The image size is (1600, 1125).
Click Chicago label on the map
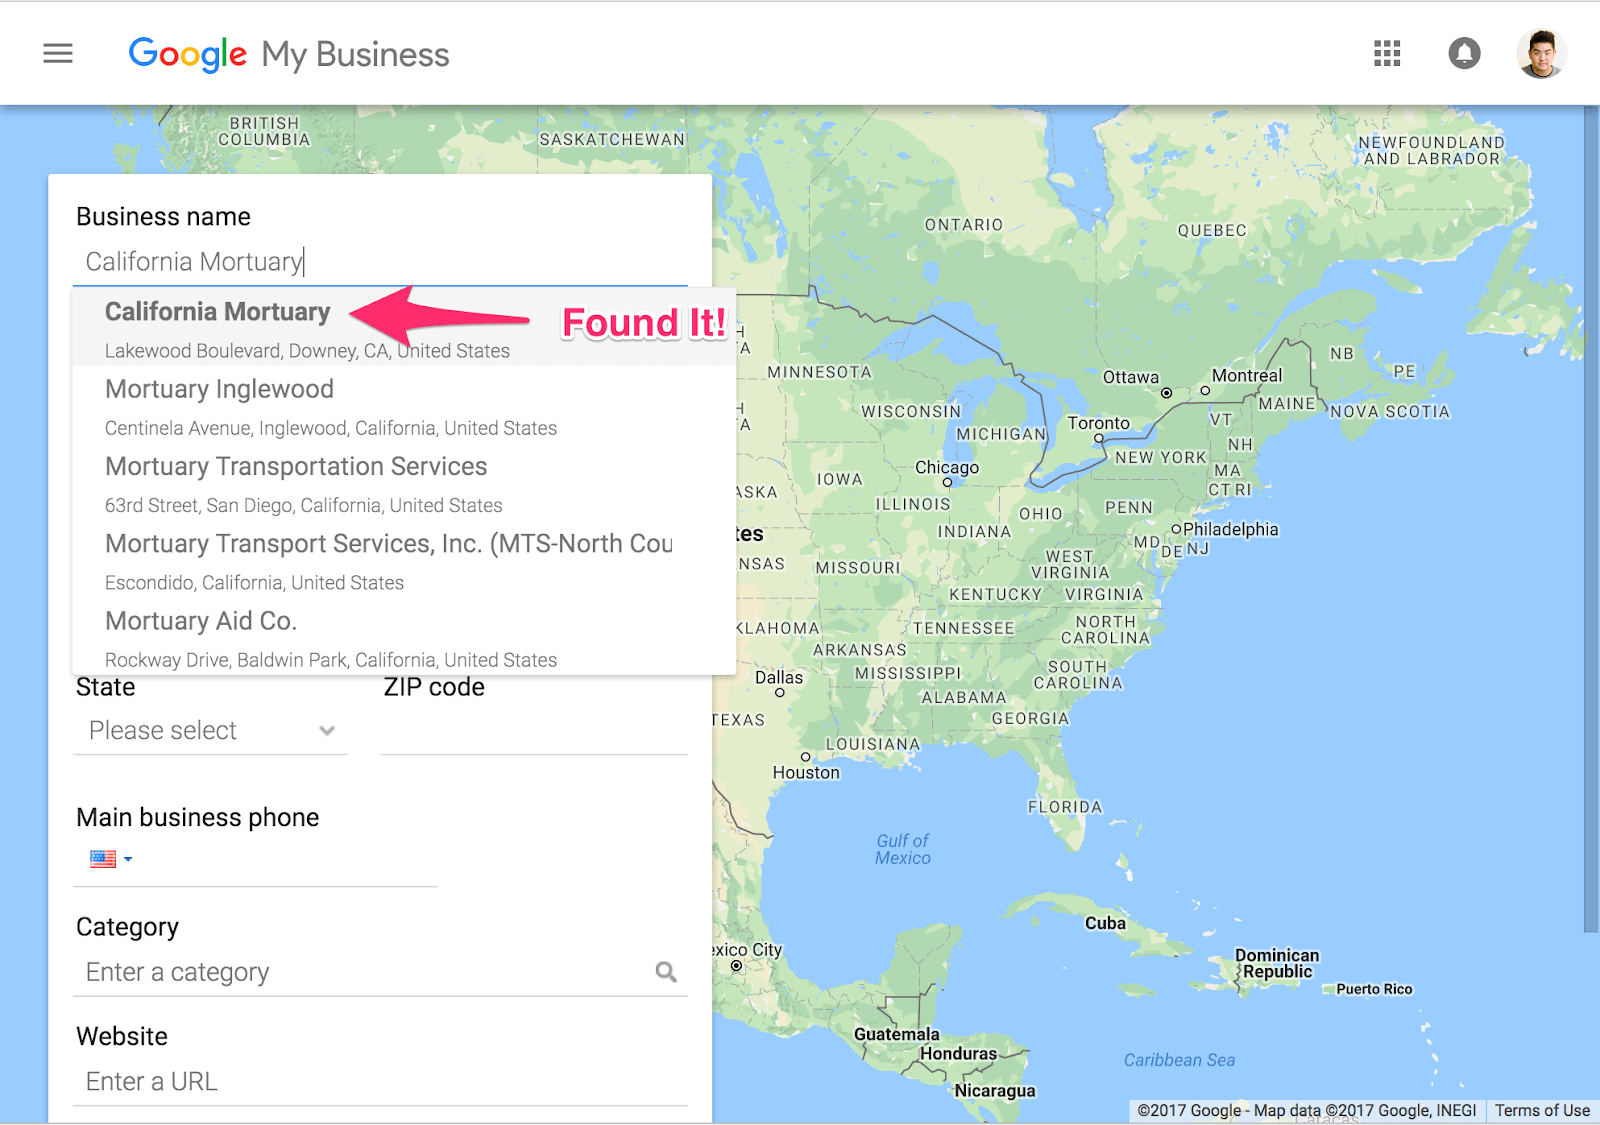(x=947, y=468)
